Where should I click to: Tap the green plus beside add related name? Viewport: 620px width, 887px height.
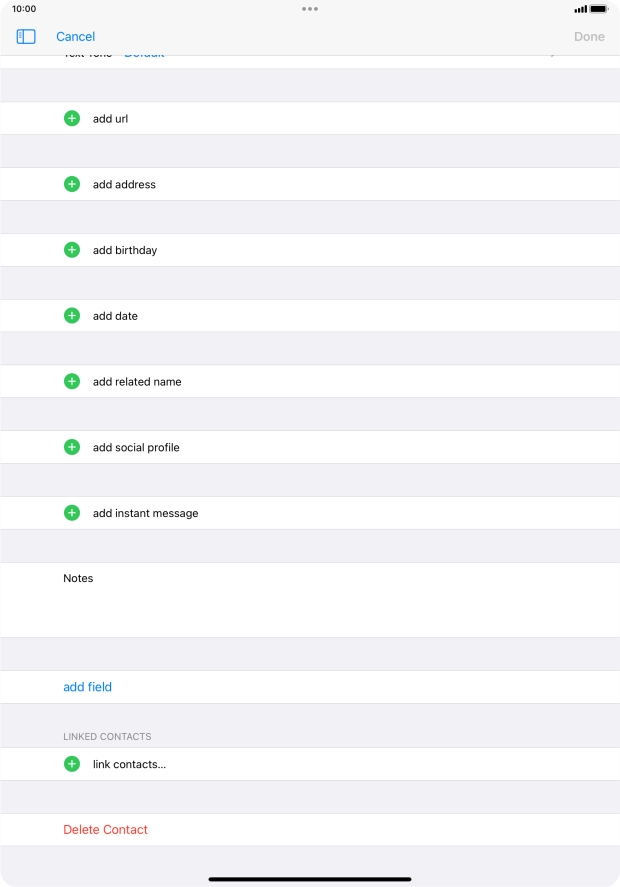click(72, 382)
